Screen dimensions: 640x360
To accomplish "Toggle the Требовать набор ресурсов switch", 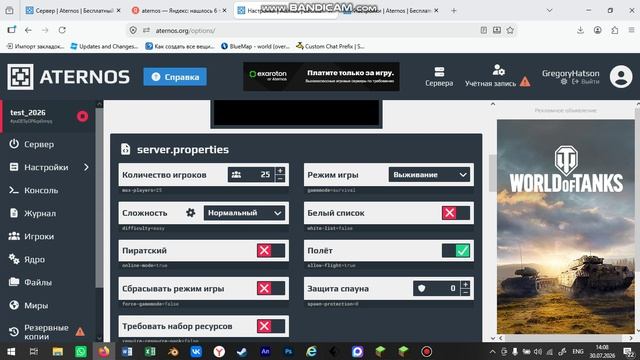I will [271, 326].
